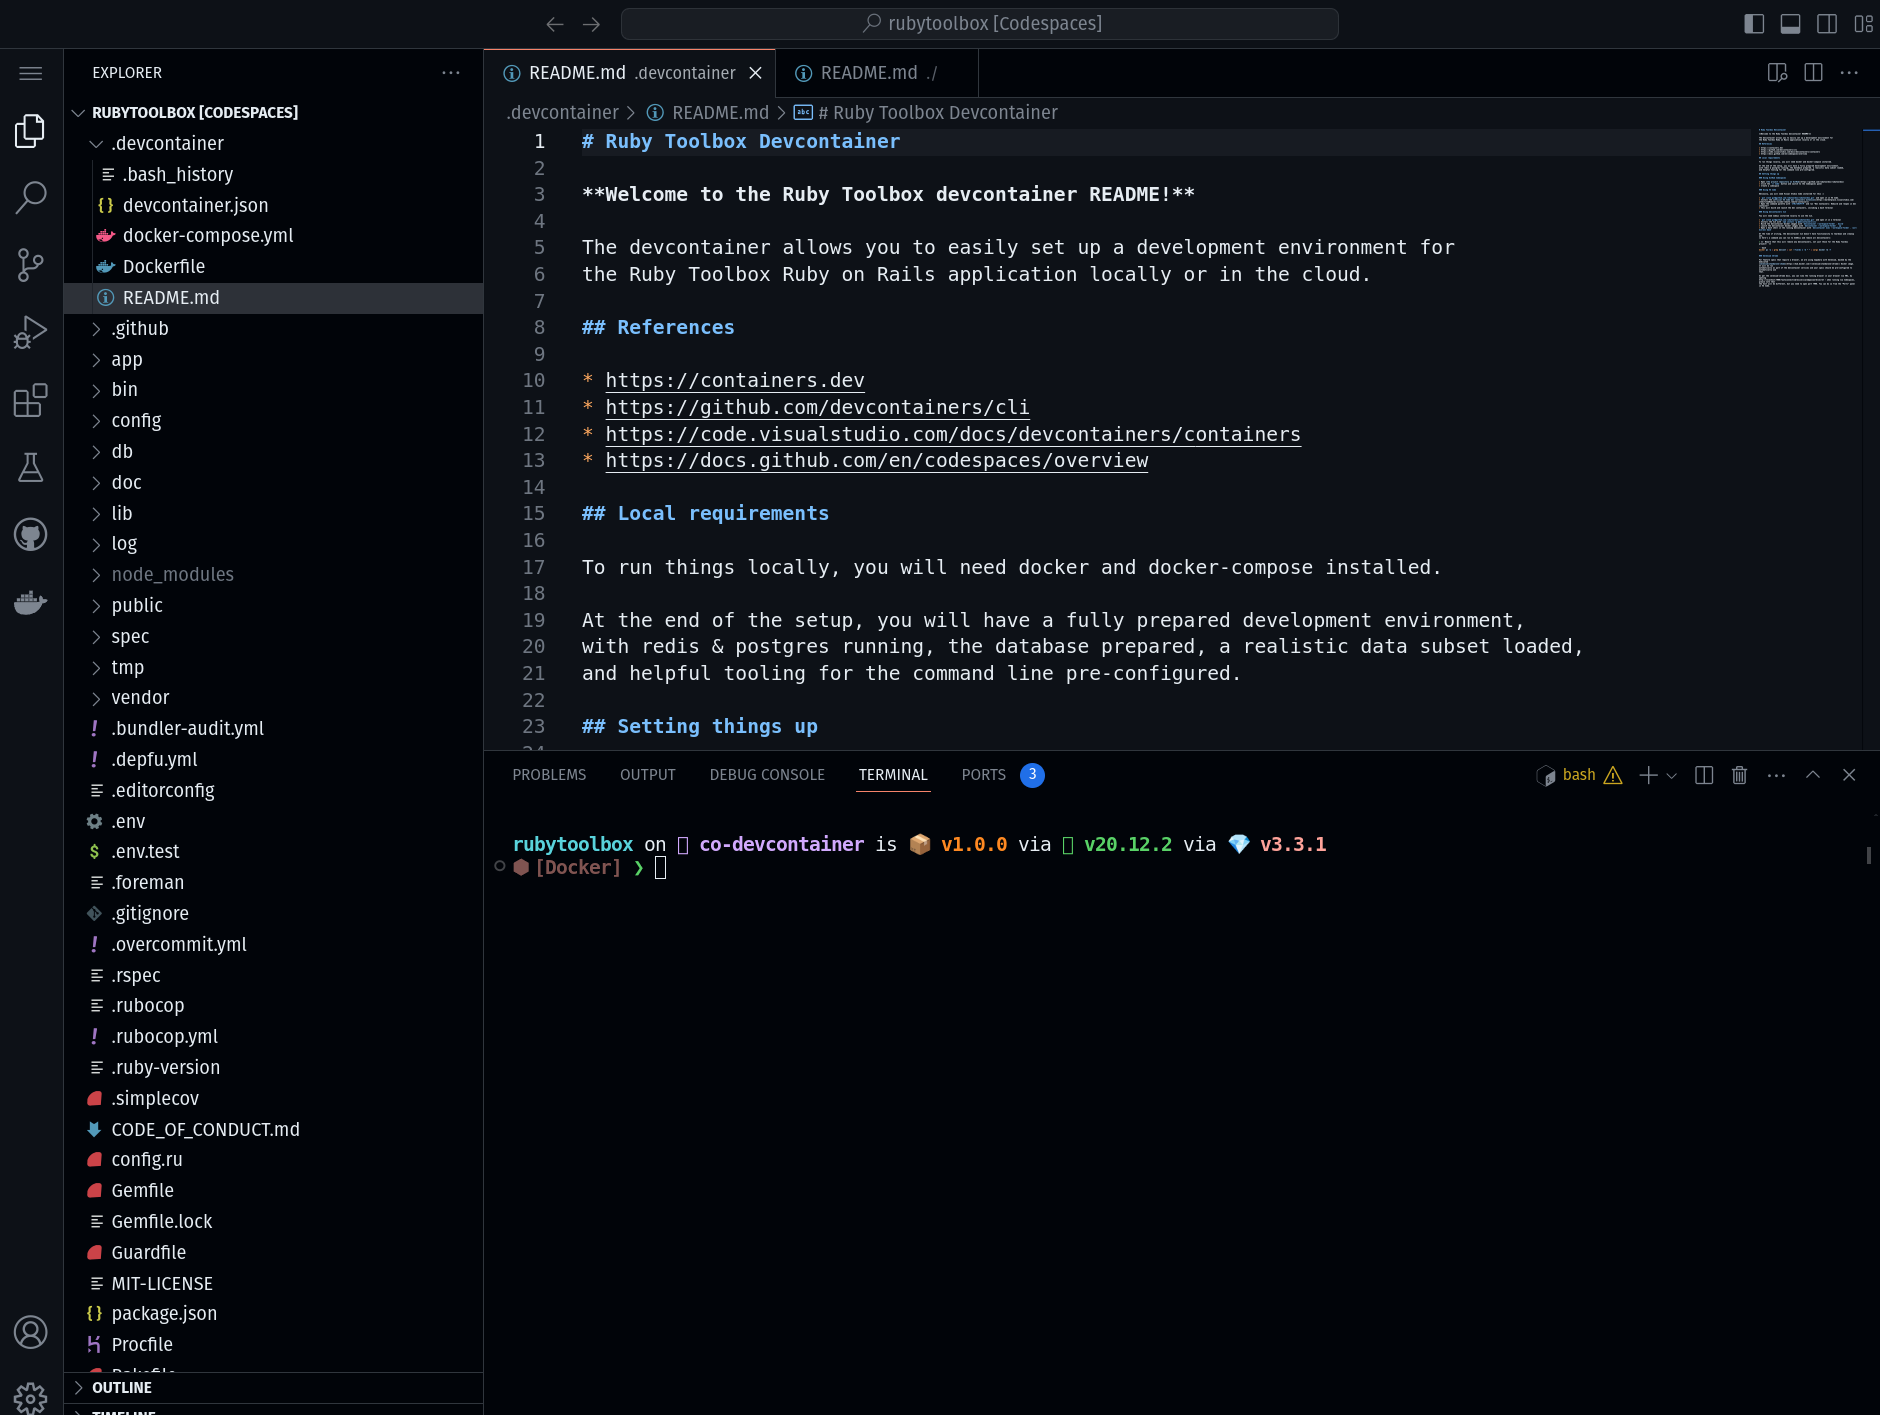Viewport: 1880px width, 1415px height.
Task: Open the Explorer view in activity bar
Action: 31,131
